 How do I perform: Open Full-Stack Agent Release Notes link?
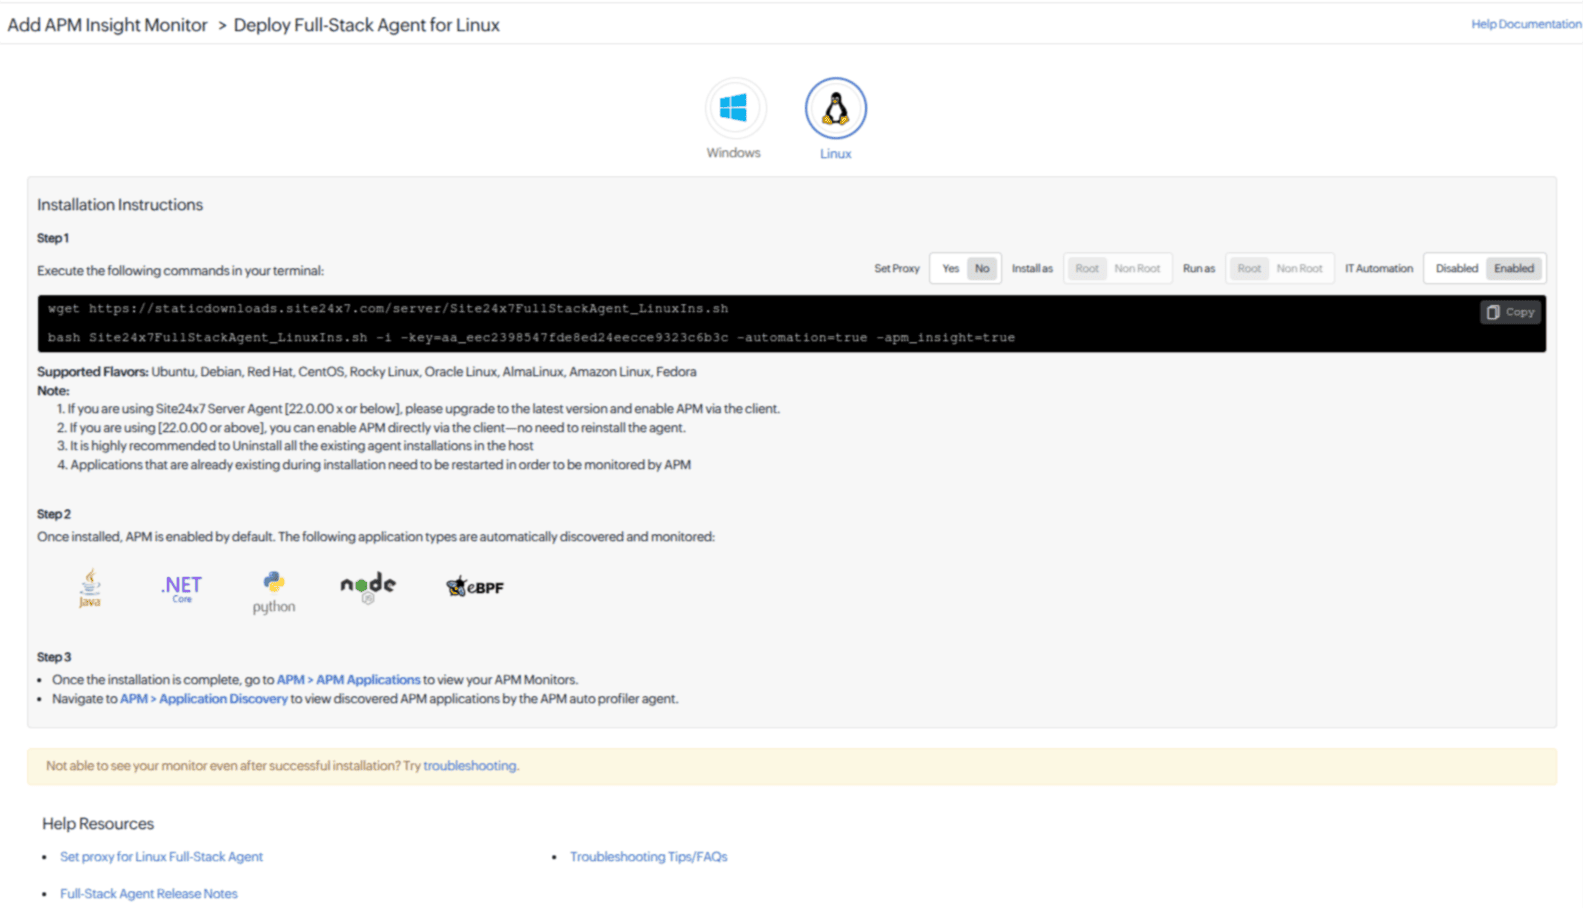click(149, 894)
